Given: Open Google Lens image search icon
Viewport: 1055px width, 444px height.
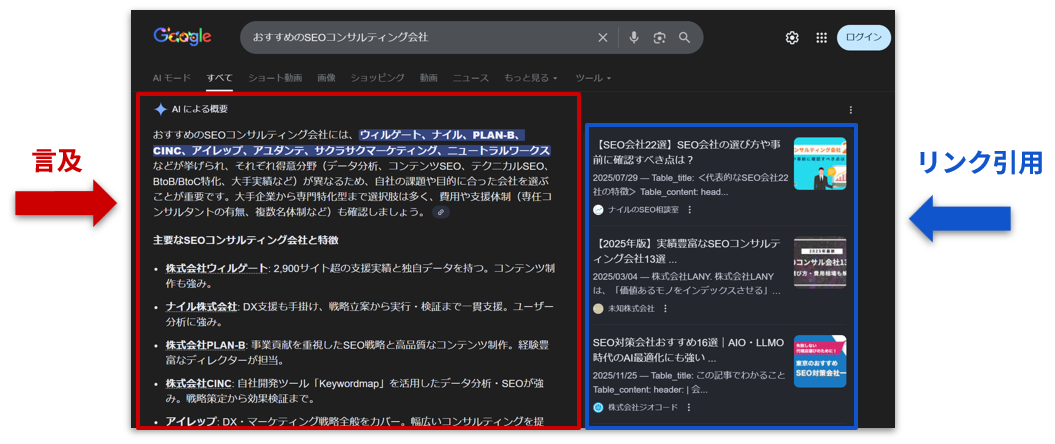Looking at the screenshot, I should (659, 38).
